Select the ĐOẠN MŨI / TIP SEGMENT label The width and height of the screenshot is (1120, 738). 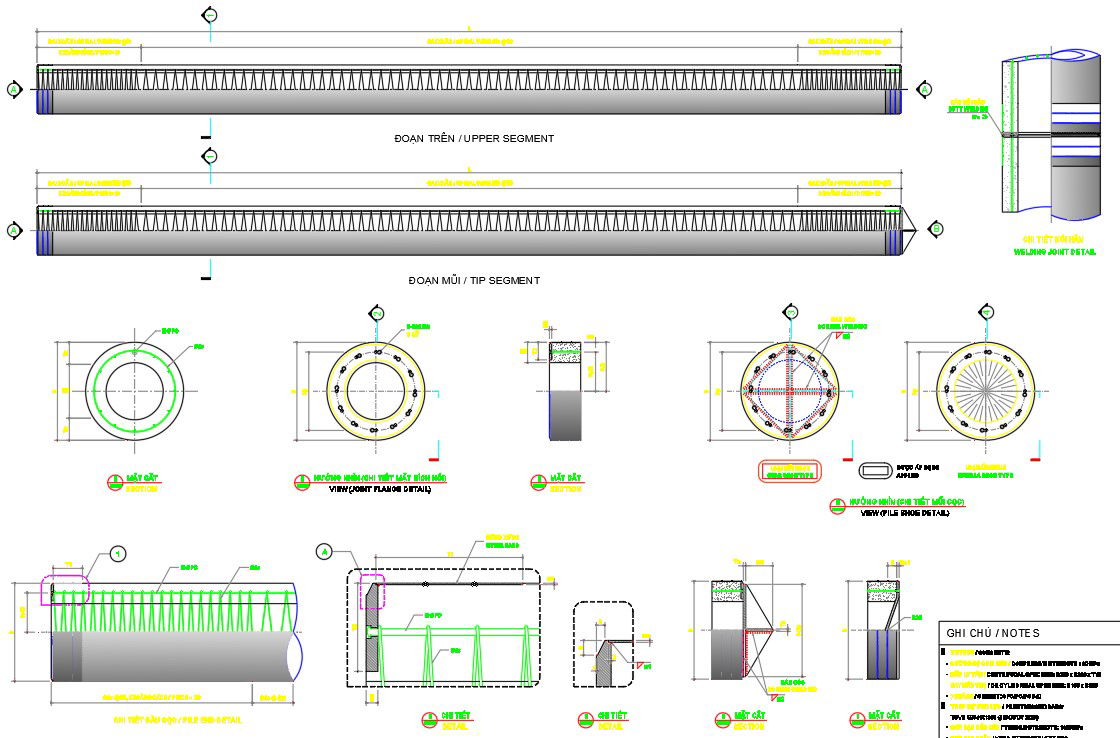coord(474,281)
